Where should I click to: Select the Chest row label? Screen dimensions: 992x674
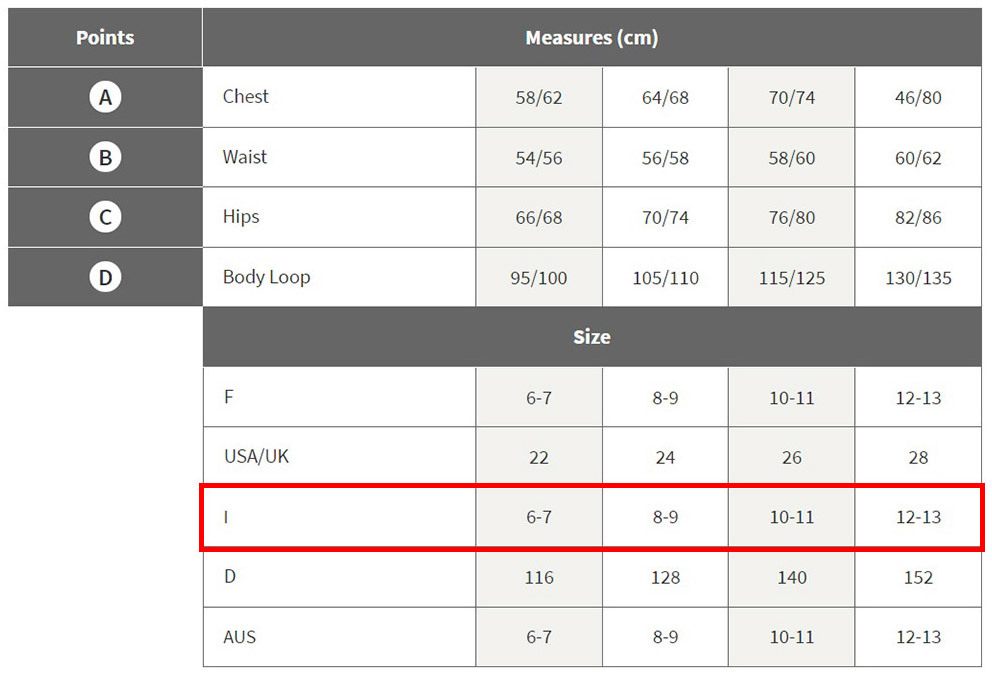pyautogui.click(x=246, y=97)
